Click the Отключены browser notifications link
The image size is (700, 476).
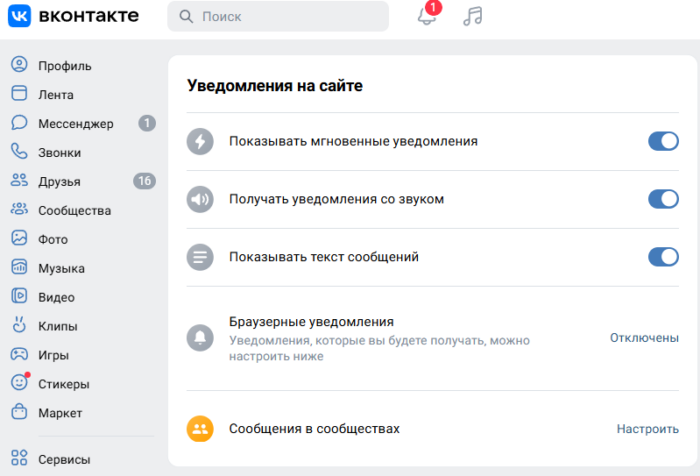644,338
